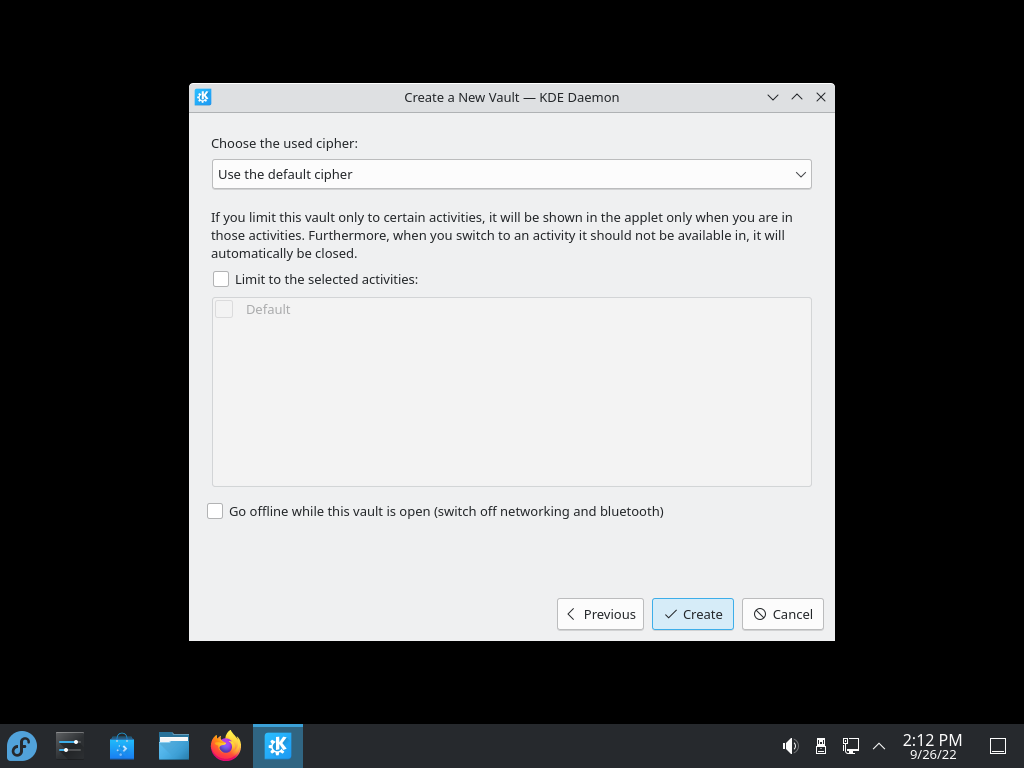Go back with the Previous button

(x=600, y=614)
